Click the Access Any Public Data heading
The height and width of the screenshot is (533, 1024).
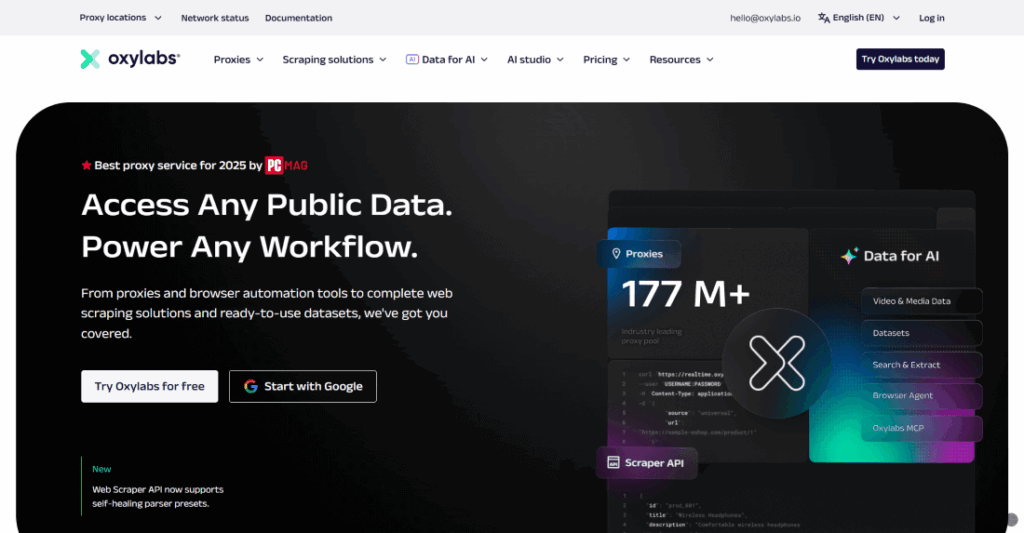tap(266, 205)
